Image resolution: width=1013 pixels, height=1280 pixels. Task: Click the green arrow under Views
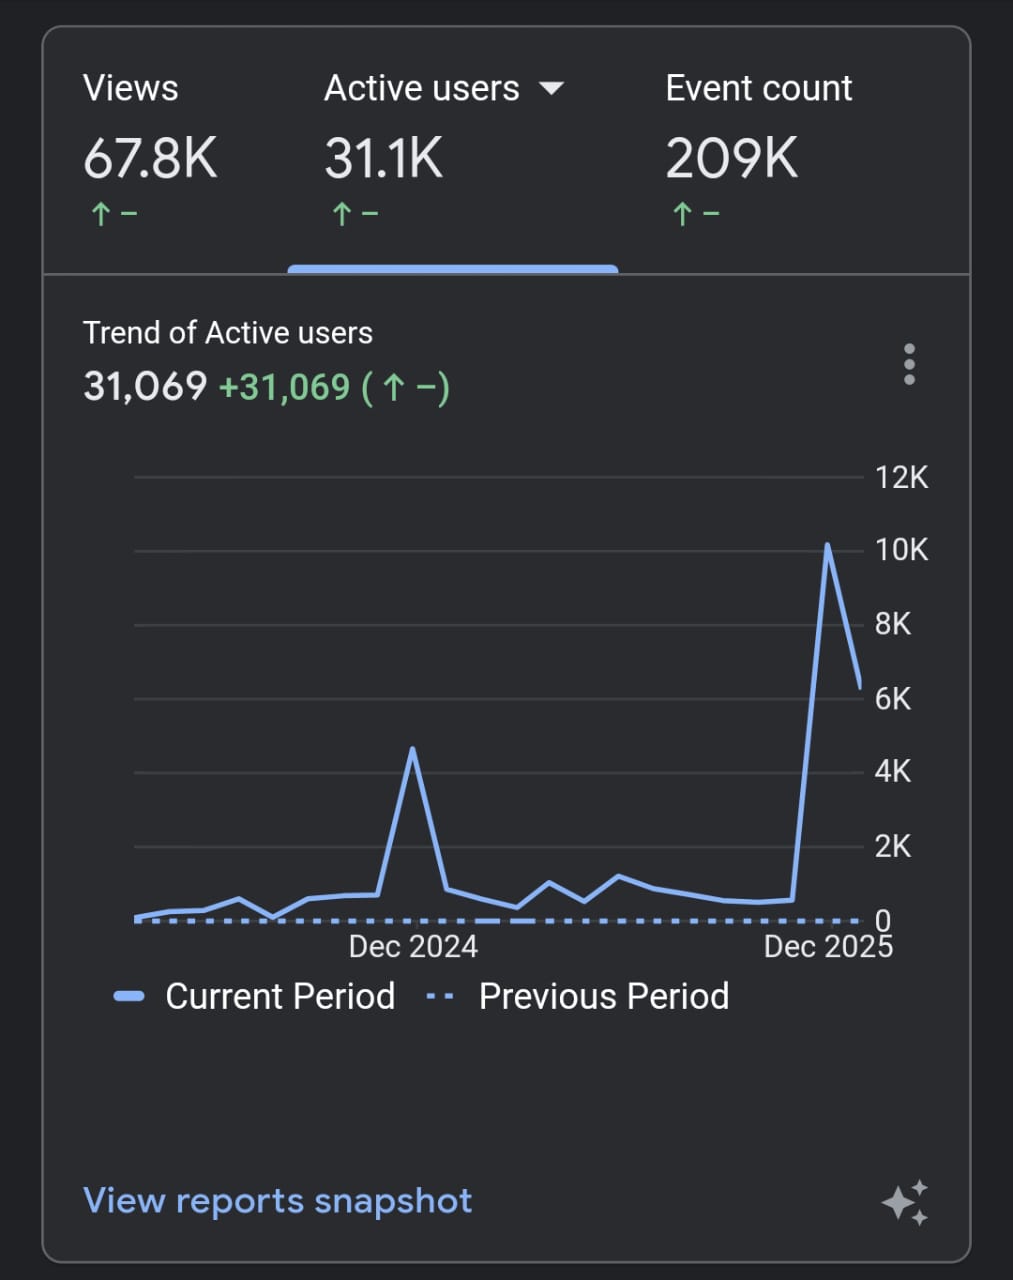point(100,214)
